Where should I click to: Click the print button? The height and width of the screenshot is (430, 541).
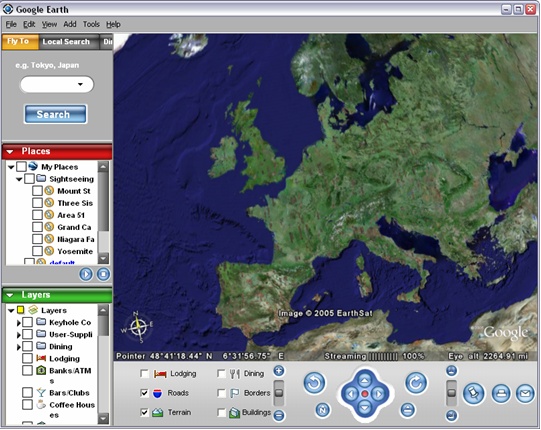pos(501,393)
